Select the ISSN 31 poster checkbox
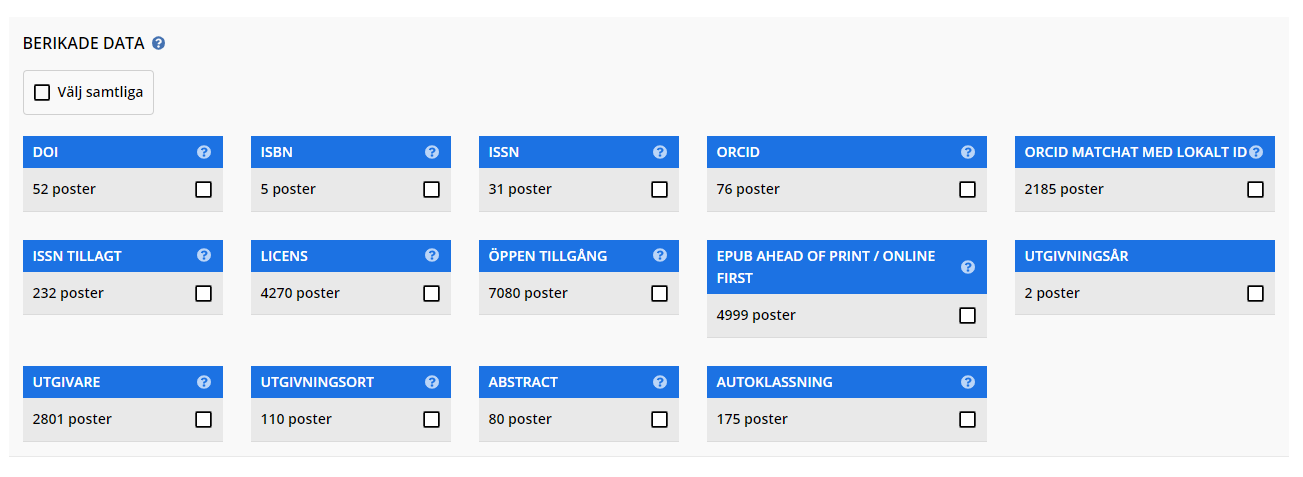The width and height of the screenshot is (1303, 477). (x=660, y=189)
